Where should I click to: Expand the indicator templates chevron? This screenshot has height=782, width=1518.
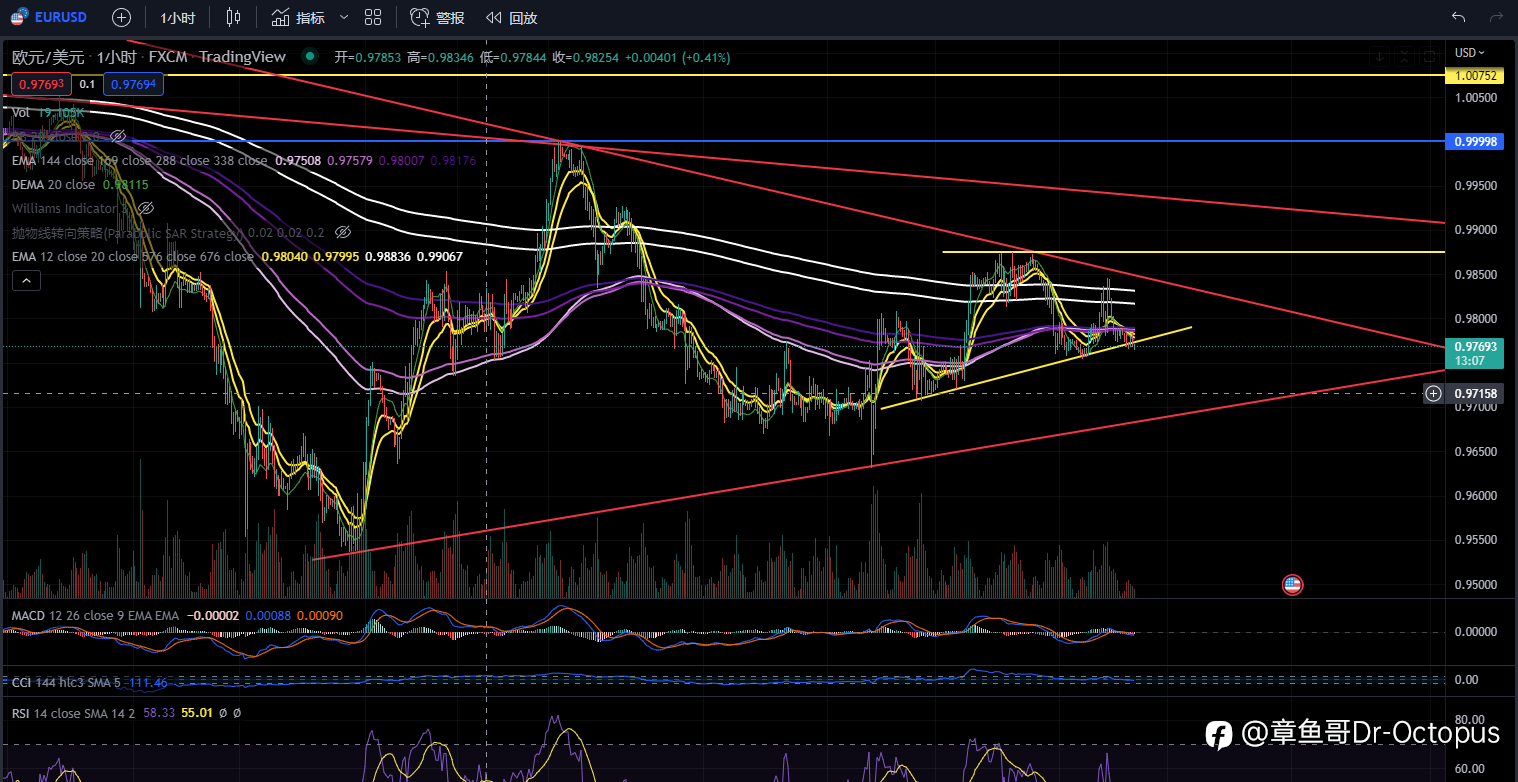point(344,17)
